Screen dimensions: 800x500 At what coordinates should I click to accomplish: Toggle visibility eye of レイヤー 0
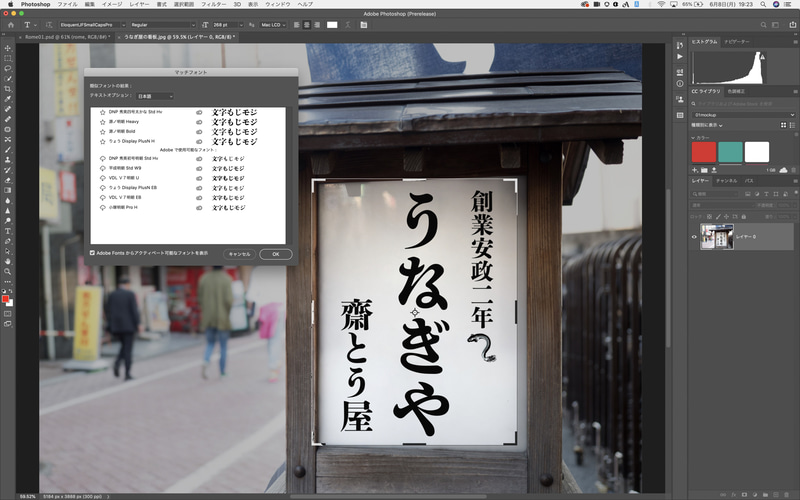[x=694, y=237]
